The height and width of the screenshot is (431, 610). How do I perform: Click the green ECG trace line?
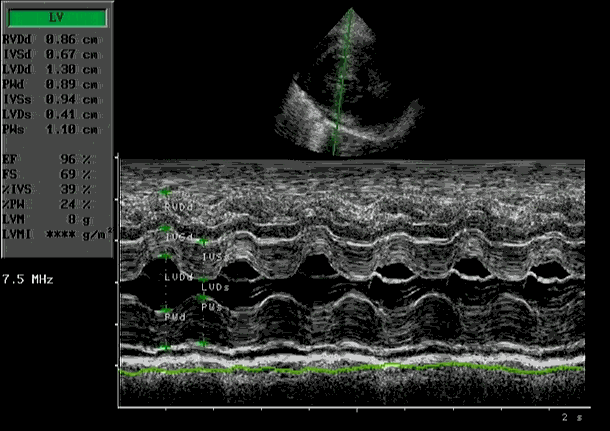pyautogui.click(x=350, y=370)
